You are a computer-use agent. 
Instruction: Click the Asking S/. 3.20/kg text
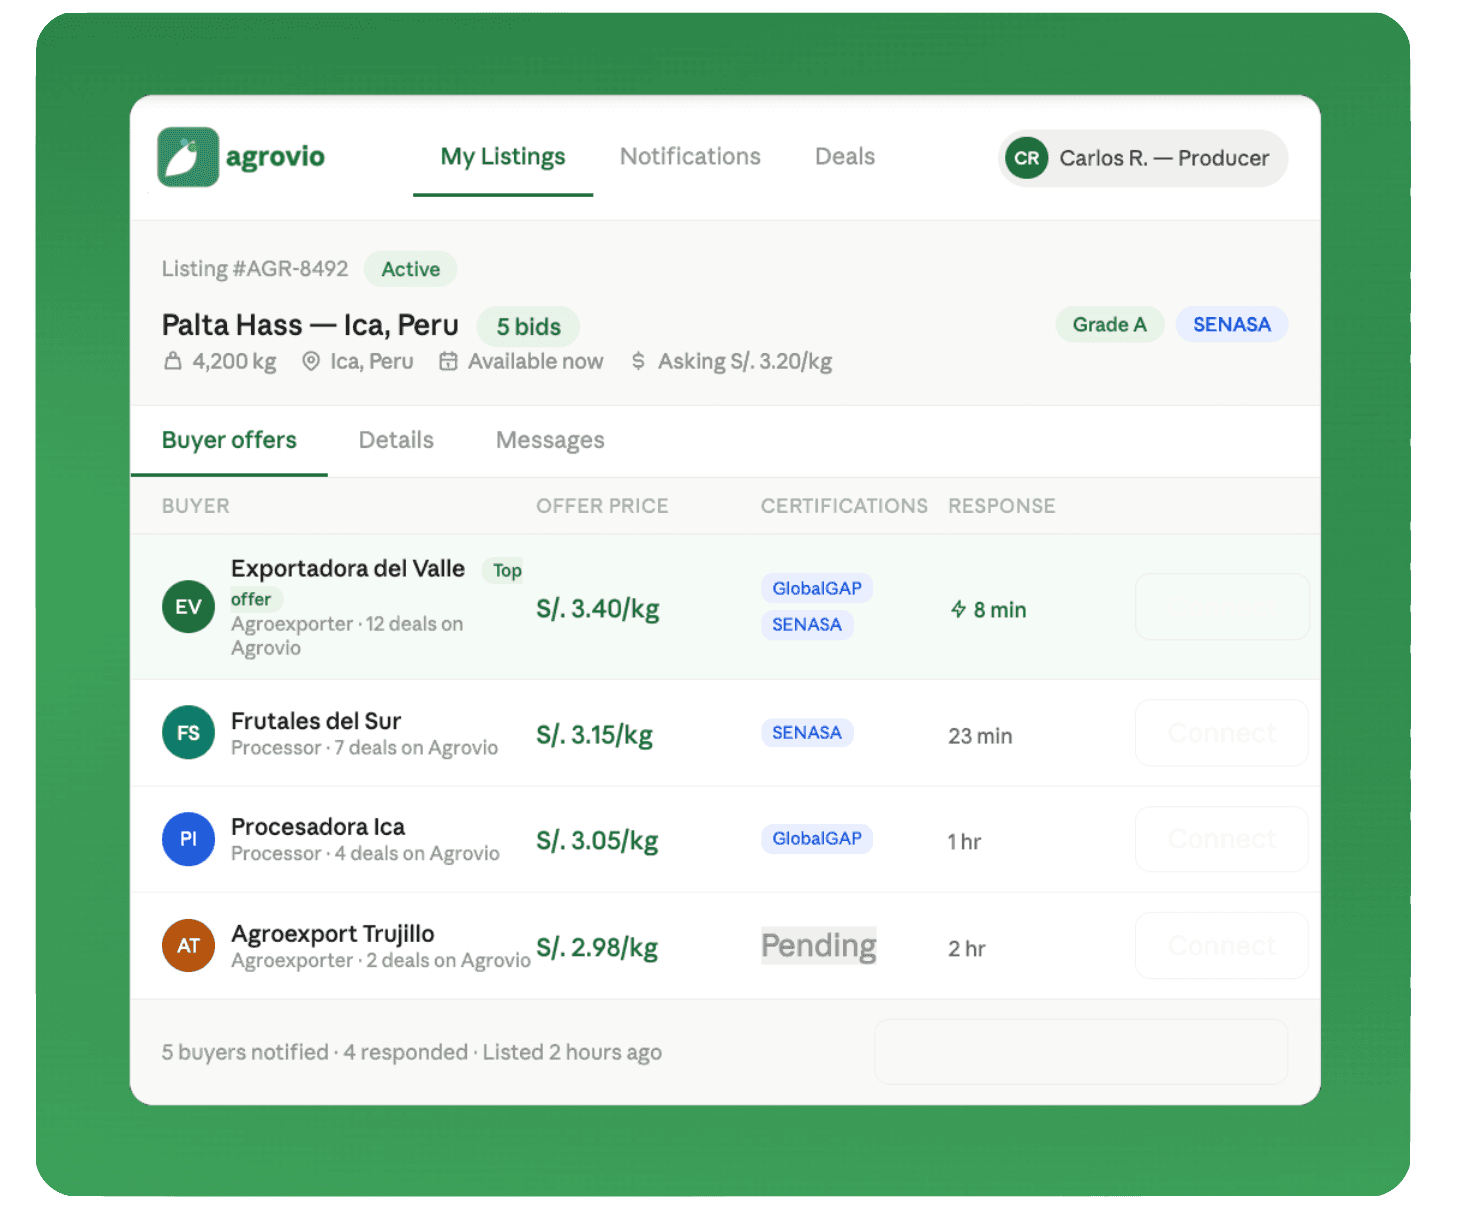(745, 361)
